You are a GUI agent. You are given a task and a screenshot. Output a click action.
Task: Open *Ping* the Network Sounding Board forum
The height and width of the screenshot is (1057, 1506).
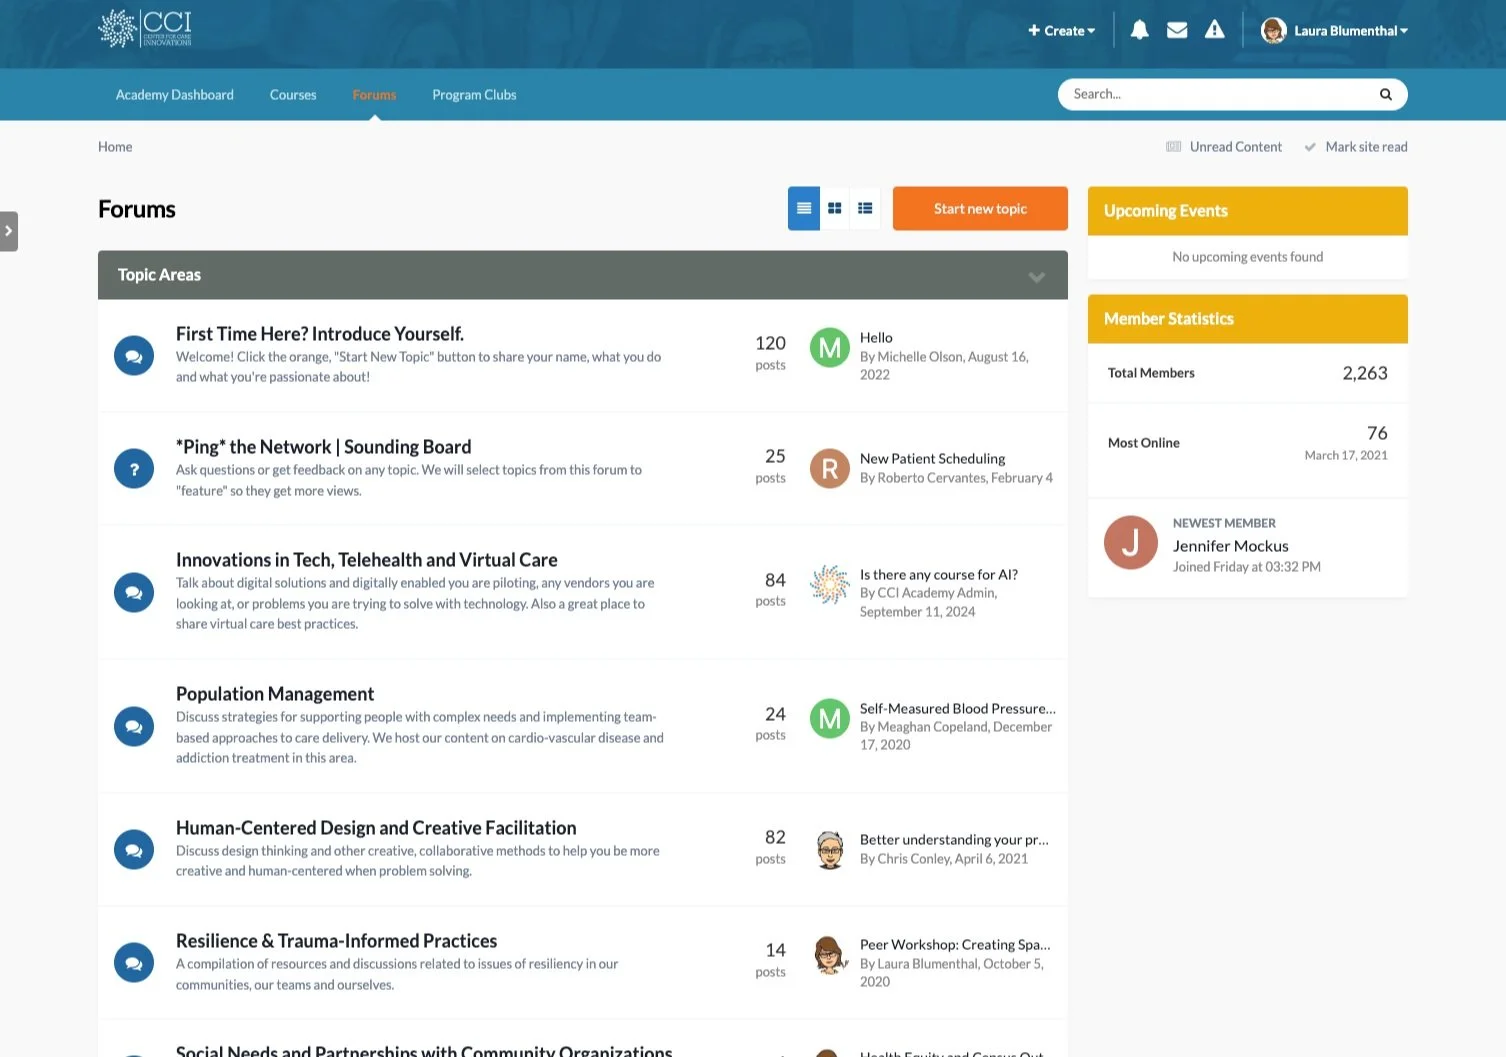tap(323, 447)
